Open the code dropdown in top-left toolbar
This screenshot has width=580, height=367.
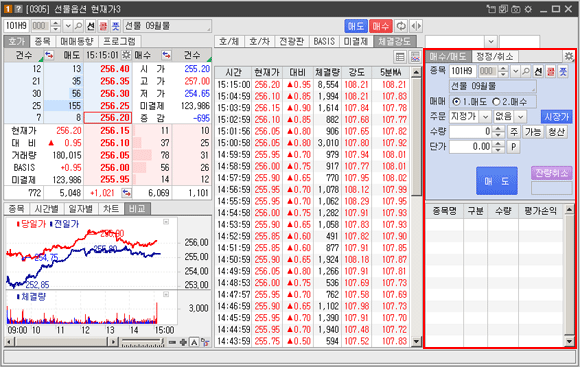[x=68, y=26]
